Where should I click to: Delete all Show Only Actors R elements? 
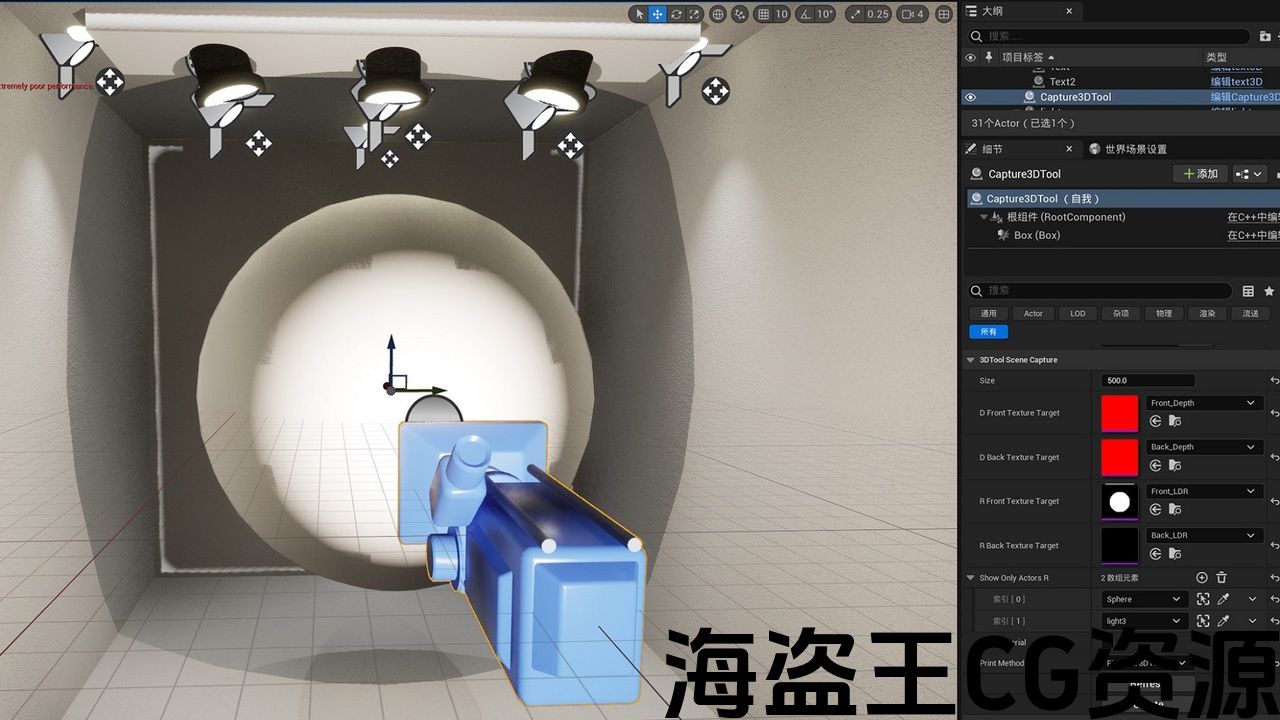click(x=1221, y=578)
